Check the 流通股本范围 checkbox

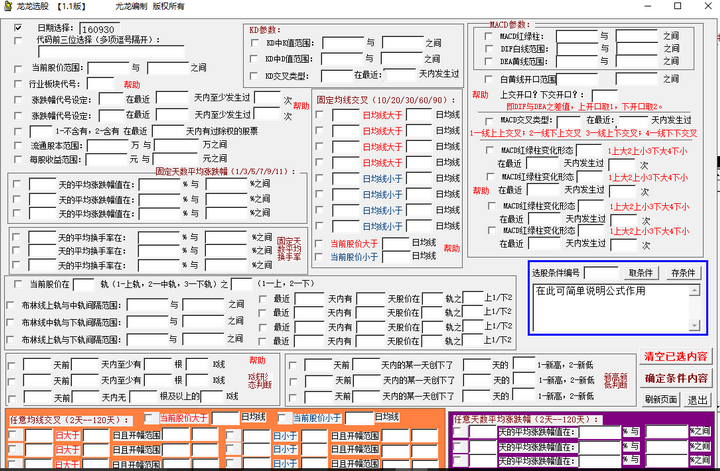[18, 146]
